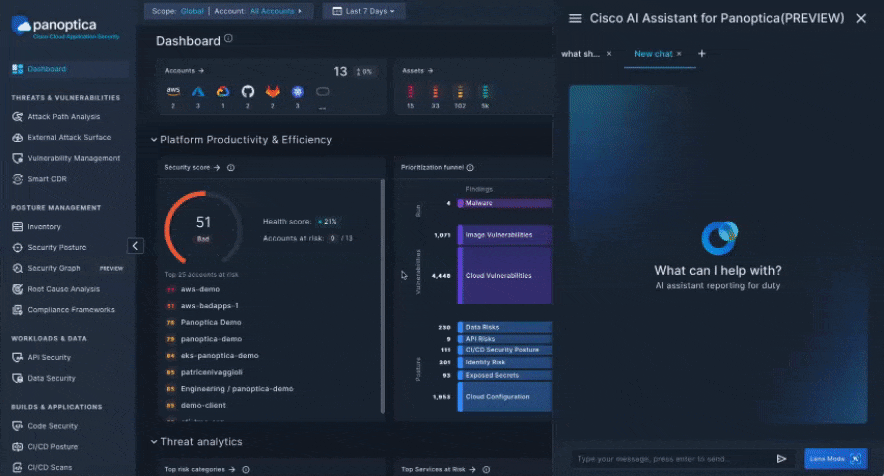Click the Security Posture icon in sidebar

tap(17, 248)
